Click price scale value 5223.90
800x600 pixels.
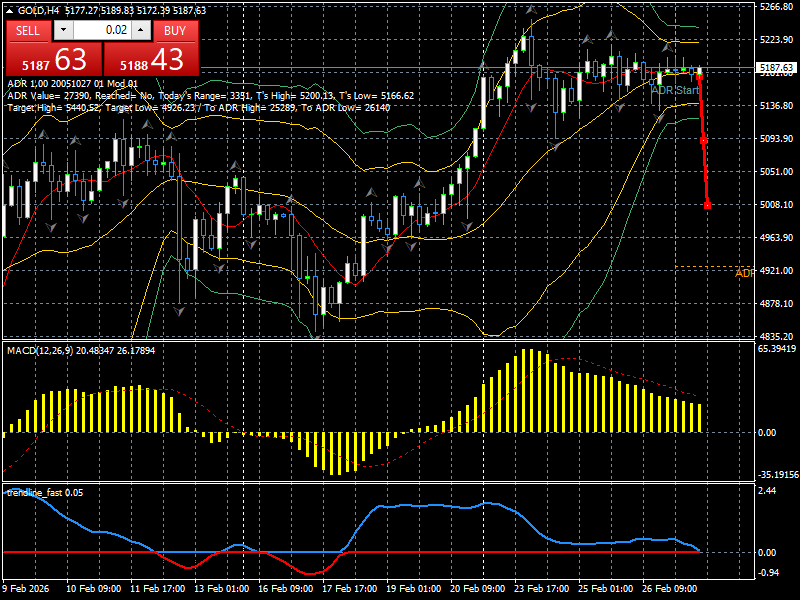coord(776,39)
